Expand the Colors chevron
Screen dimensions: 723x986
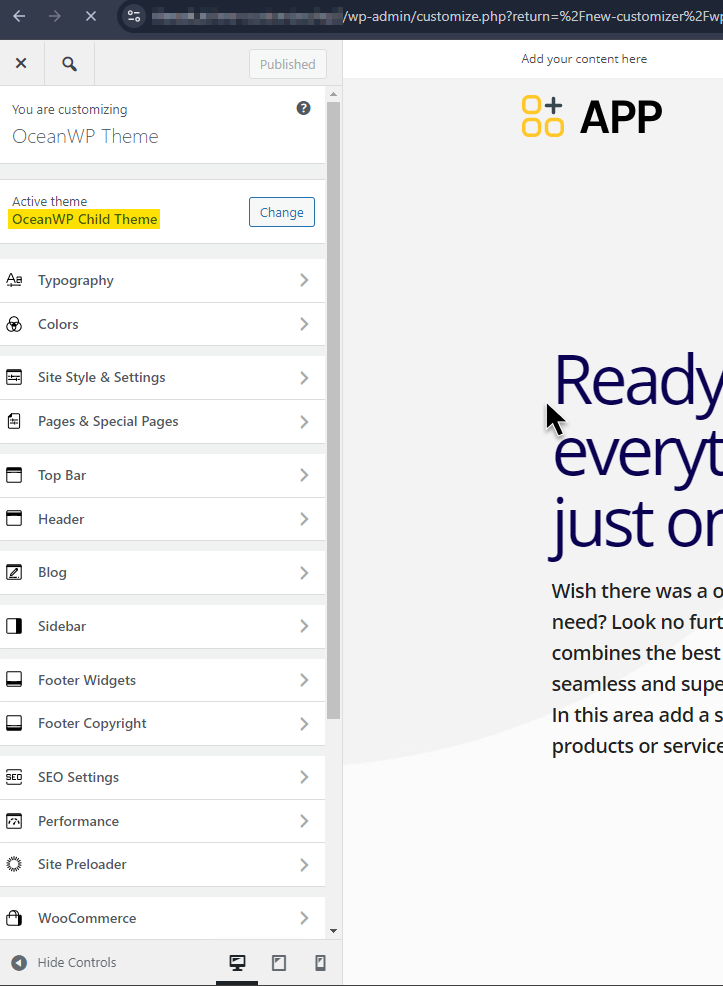coord(304,324)
